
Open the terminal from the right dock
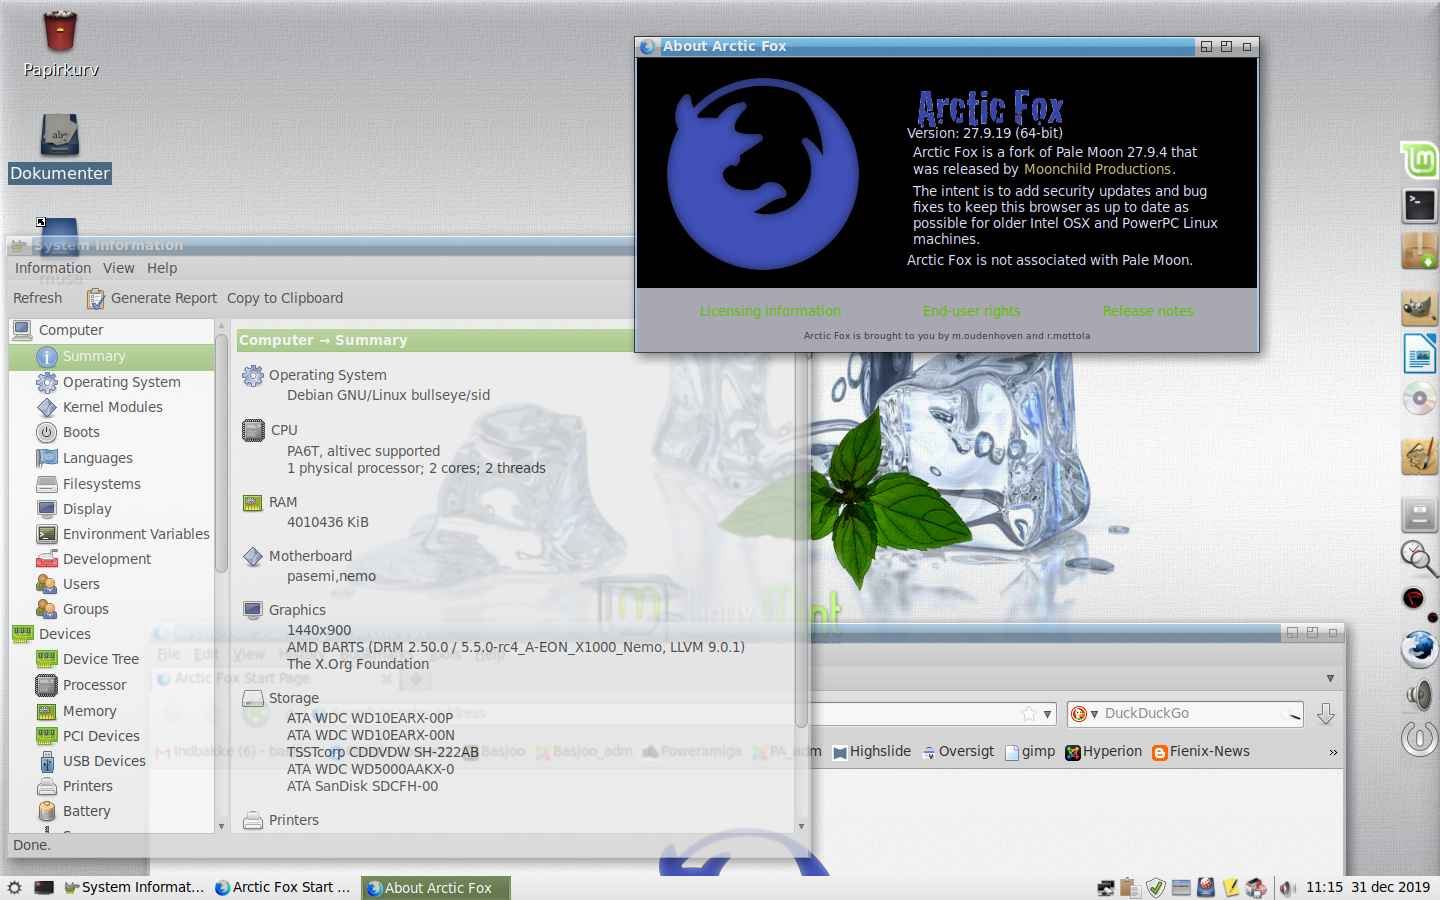1419,205
